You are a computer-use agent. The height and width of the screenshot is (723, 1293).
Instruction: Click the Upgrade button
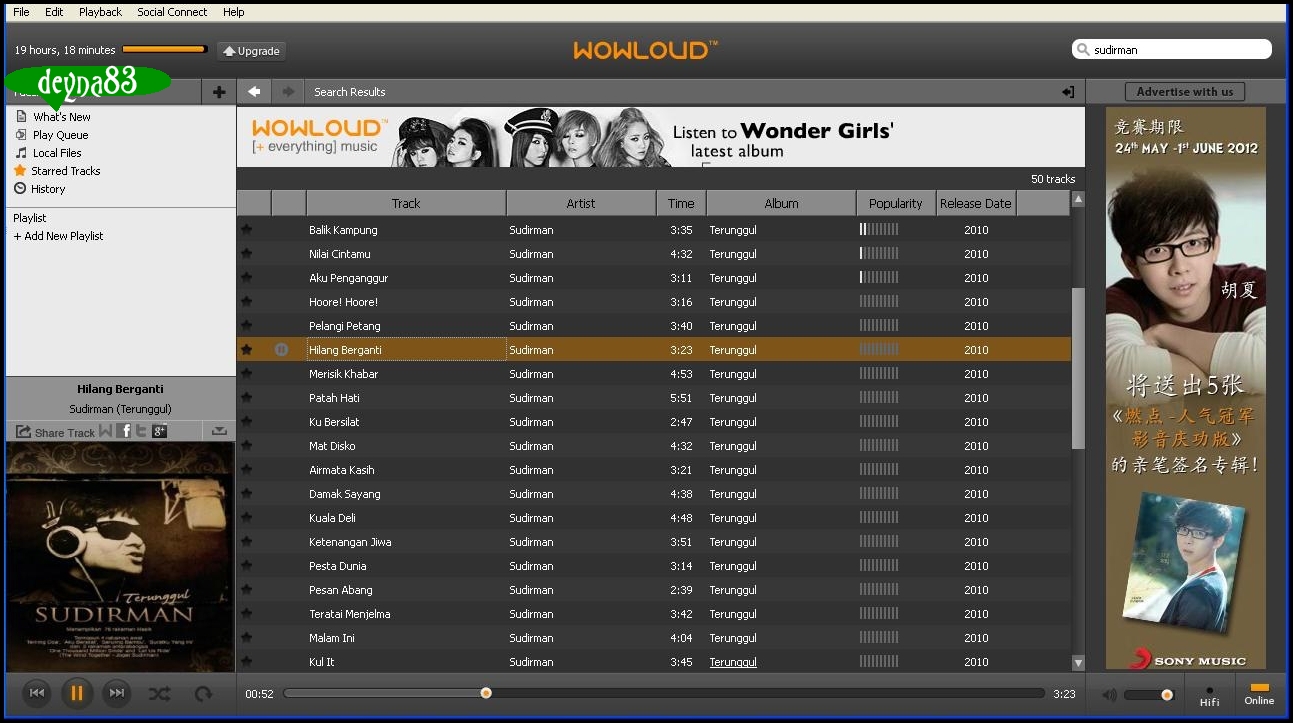point(251,51)
